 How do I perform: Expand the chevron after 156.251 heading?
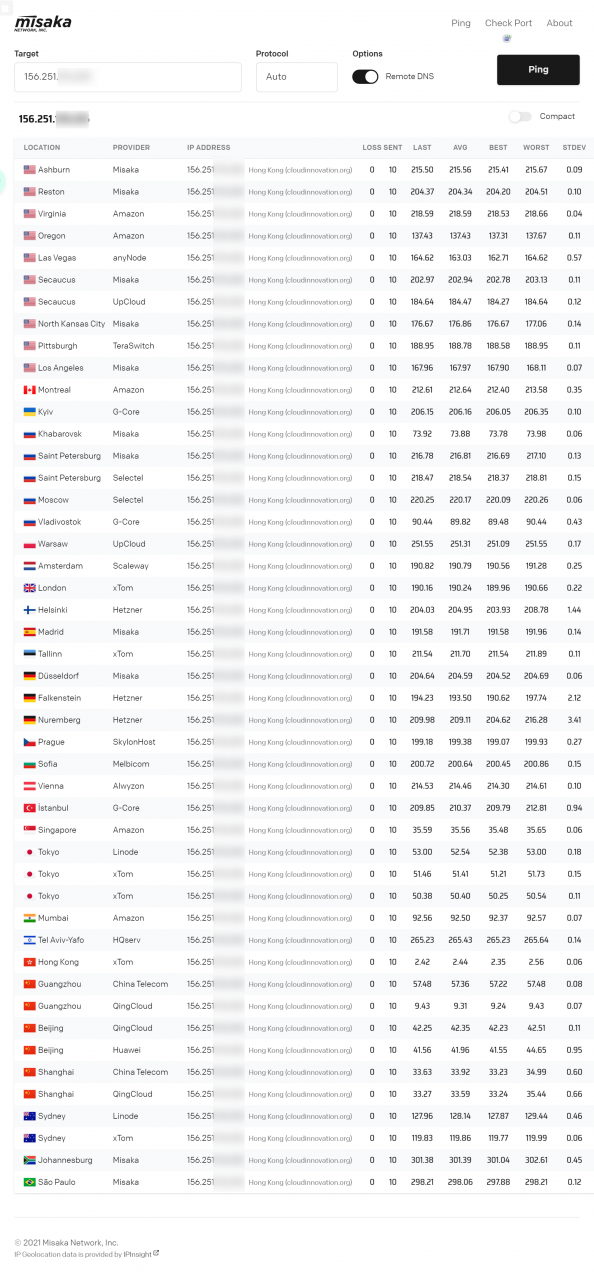89,120
